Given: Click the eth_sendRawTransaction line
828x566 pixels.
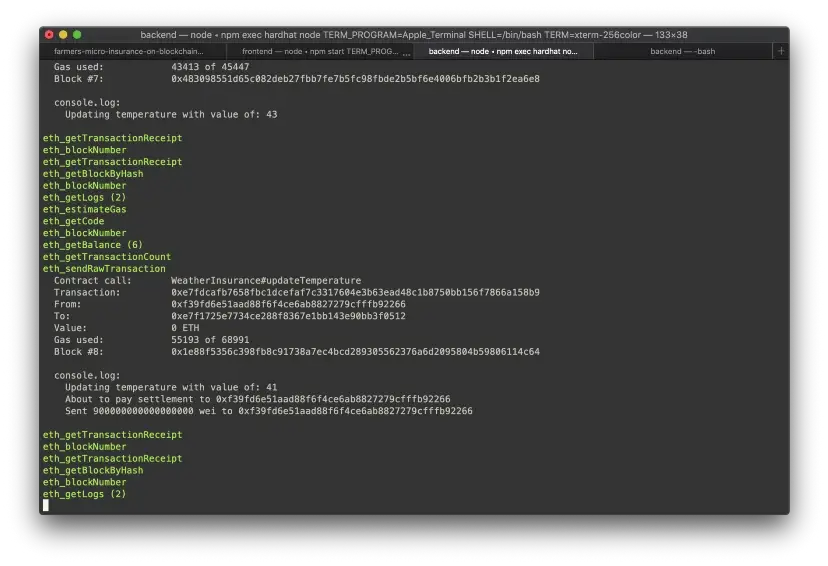Looking at the screenshot, I should click(104, 269).
